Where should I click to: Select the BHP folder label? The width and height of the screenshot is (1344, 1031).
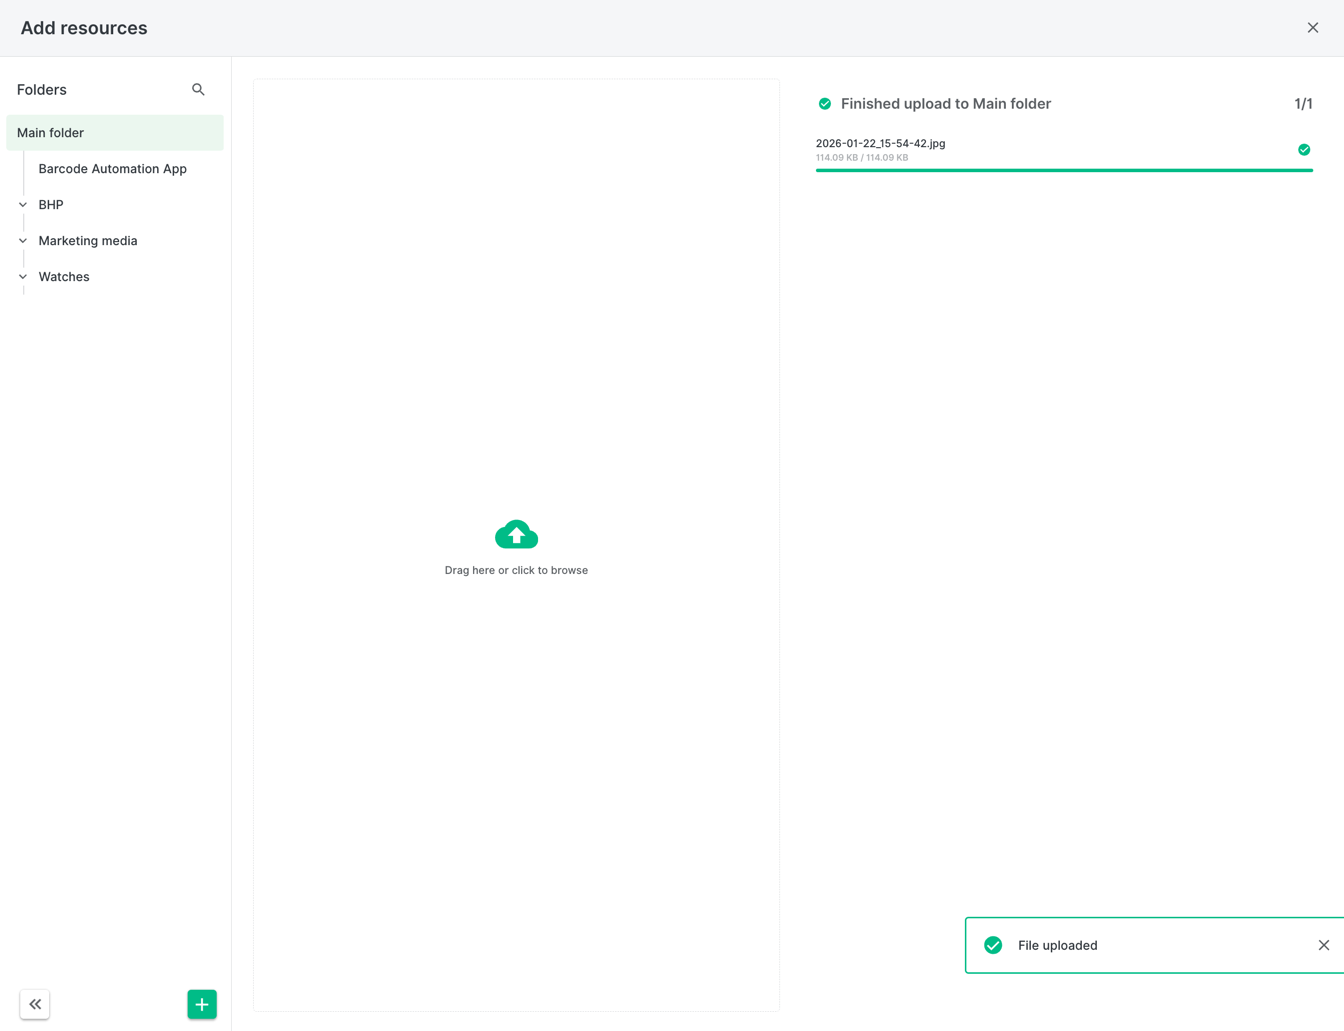point(51,205)
